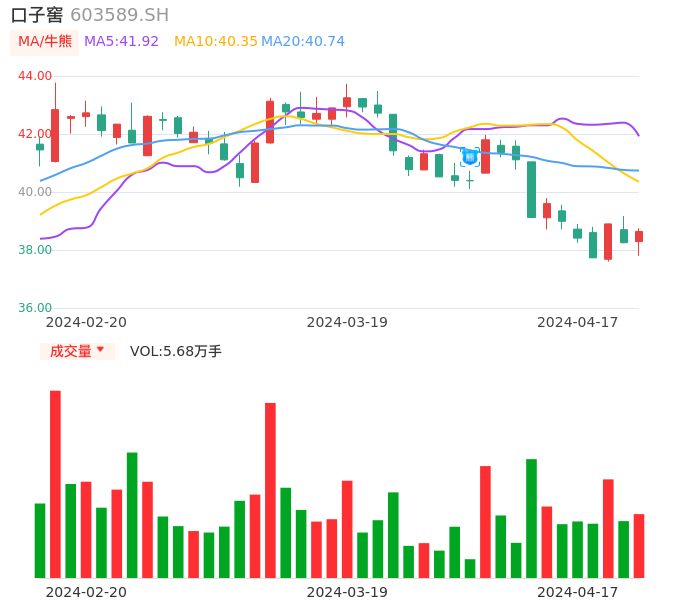Click the 2024-02-20 date under volume chart
This screenshot has width=686, height=606.
[86, 591]
